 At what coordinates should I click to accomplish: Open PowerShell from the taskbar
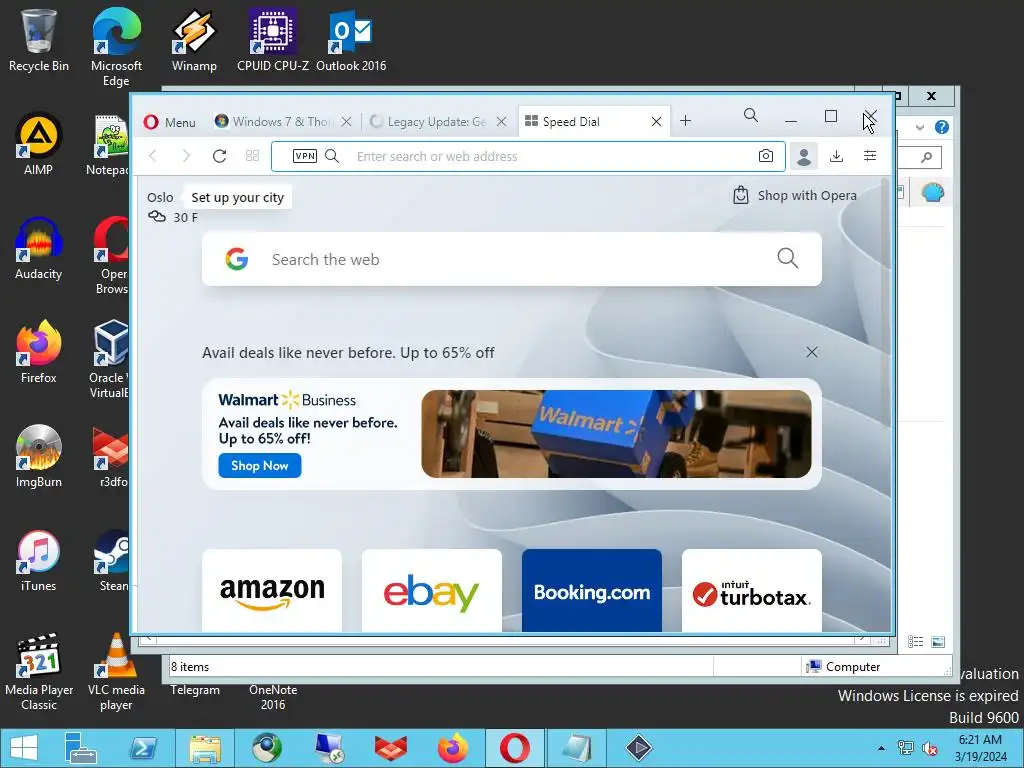pos(143,748)
